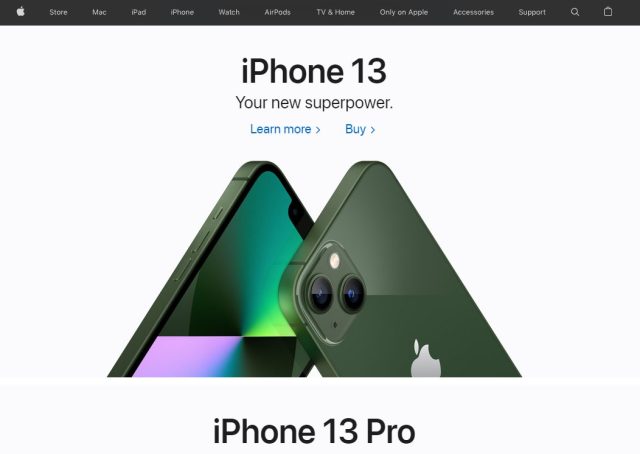Open the Store menu item
Image resolution: width=640 pixels, height=454 pixels.
click(58, 12)
